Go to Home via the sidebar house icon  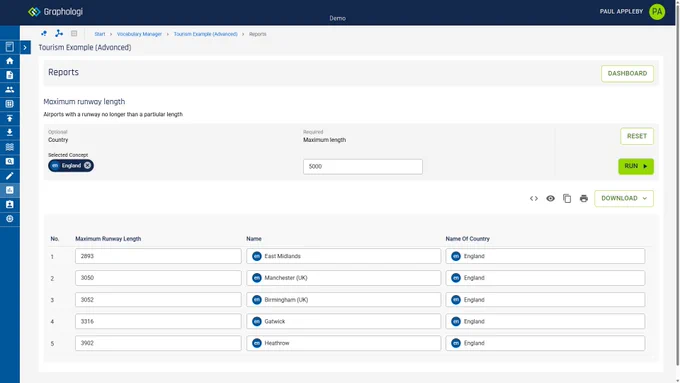(10, 61)
